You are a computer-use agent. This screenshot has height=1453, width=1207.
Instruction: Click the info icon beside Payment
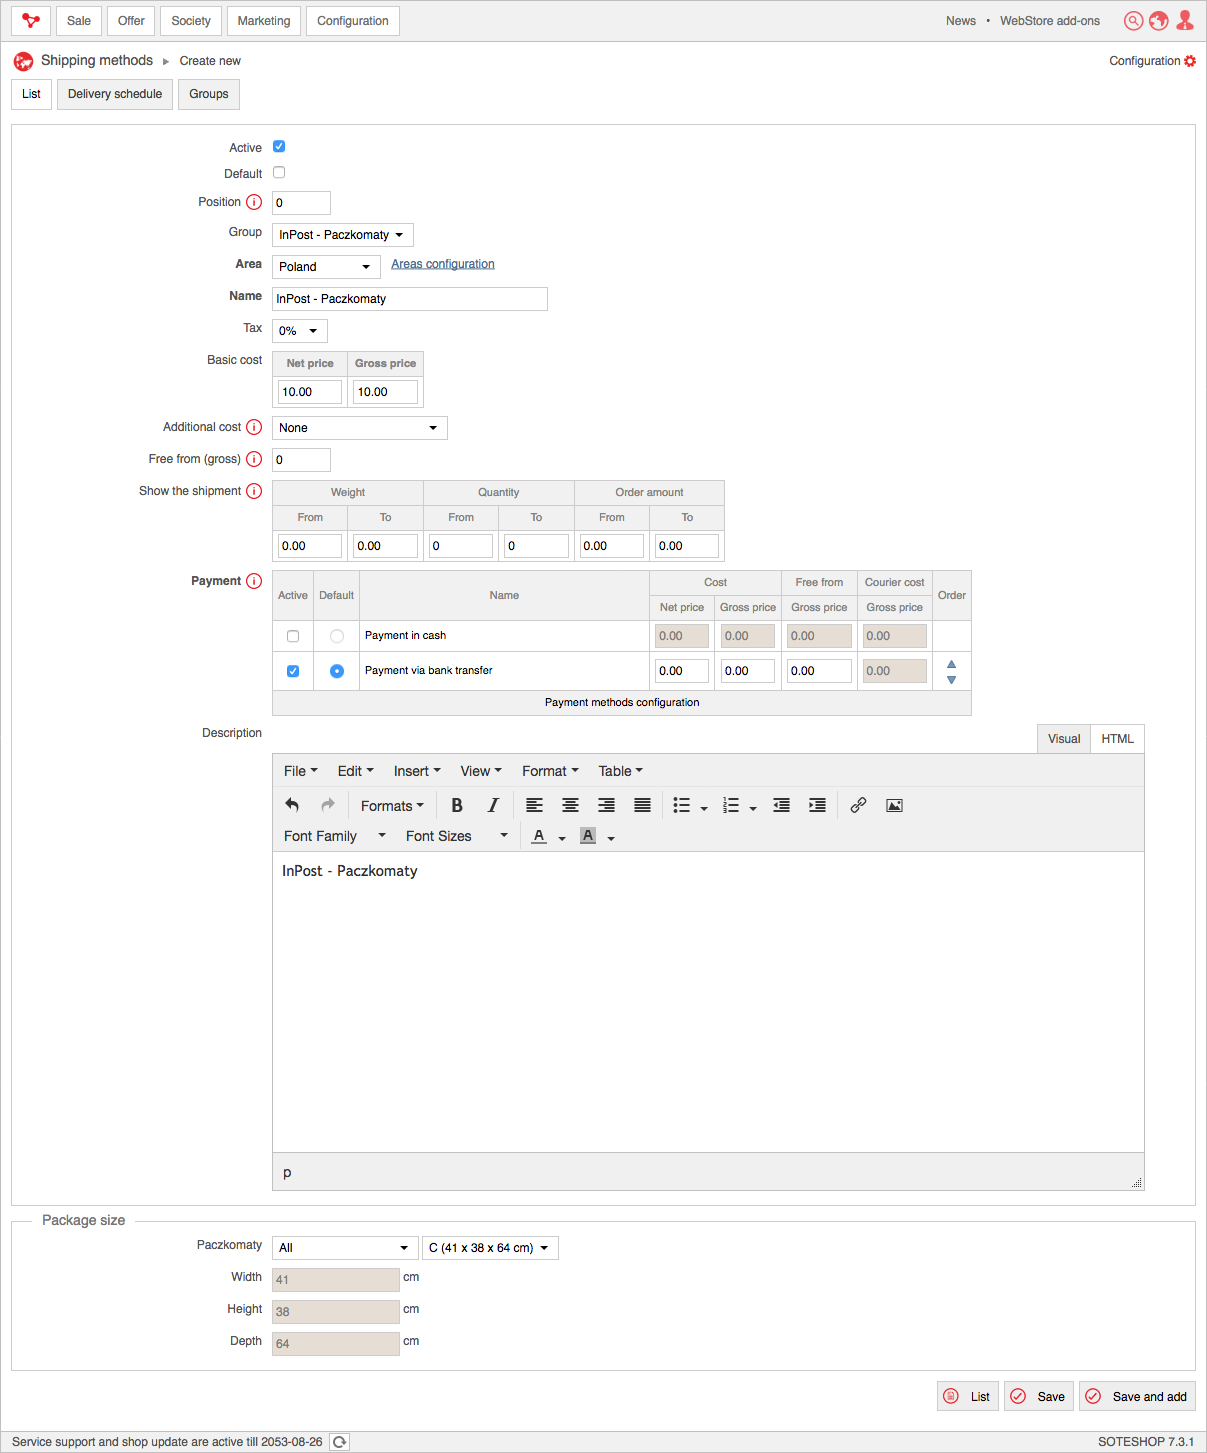pos(254,581)
